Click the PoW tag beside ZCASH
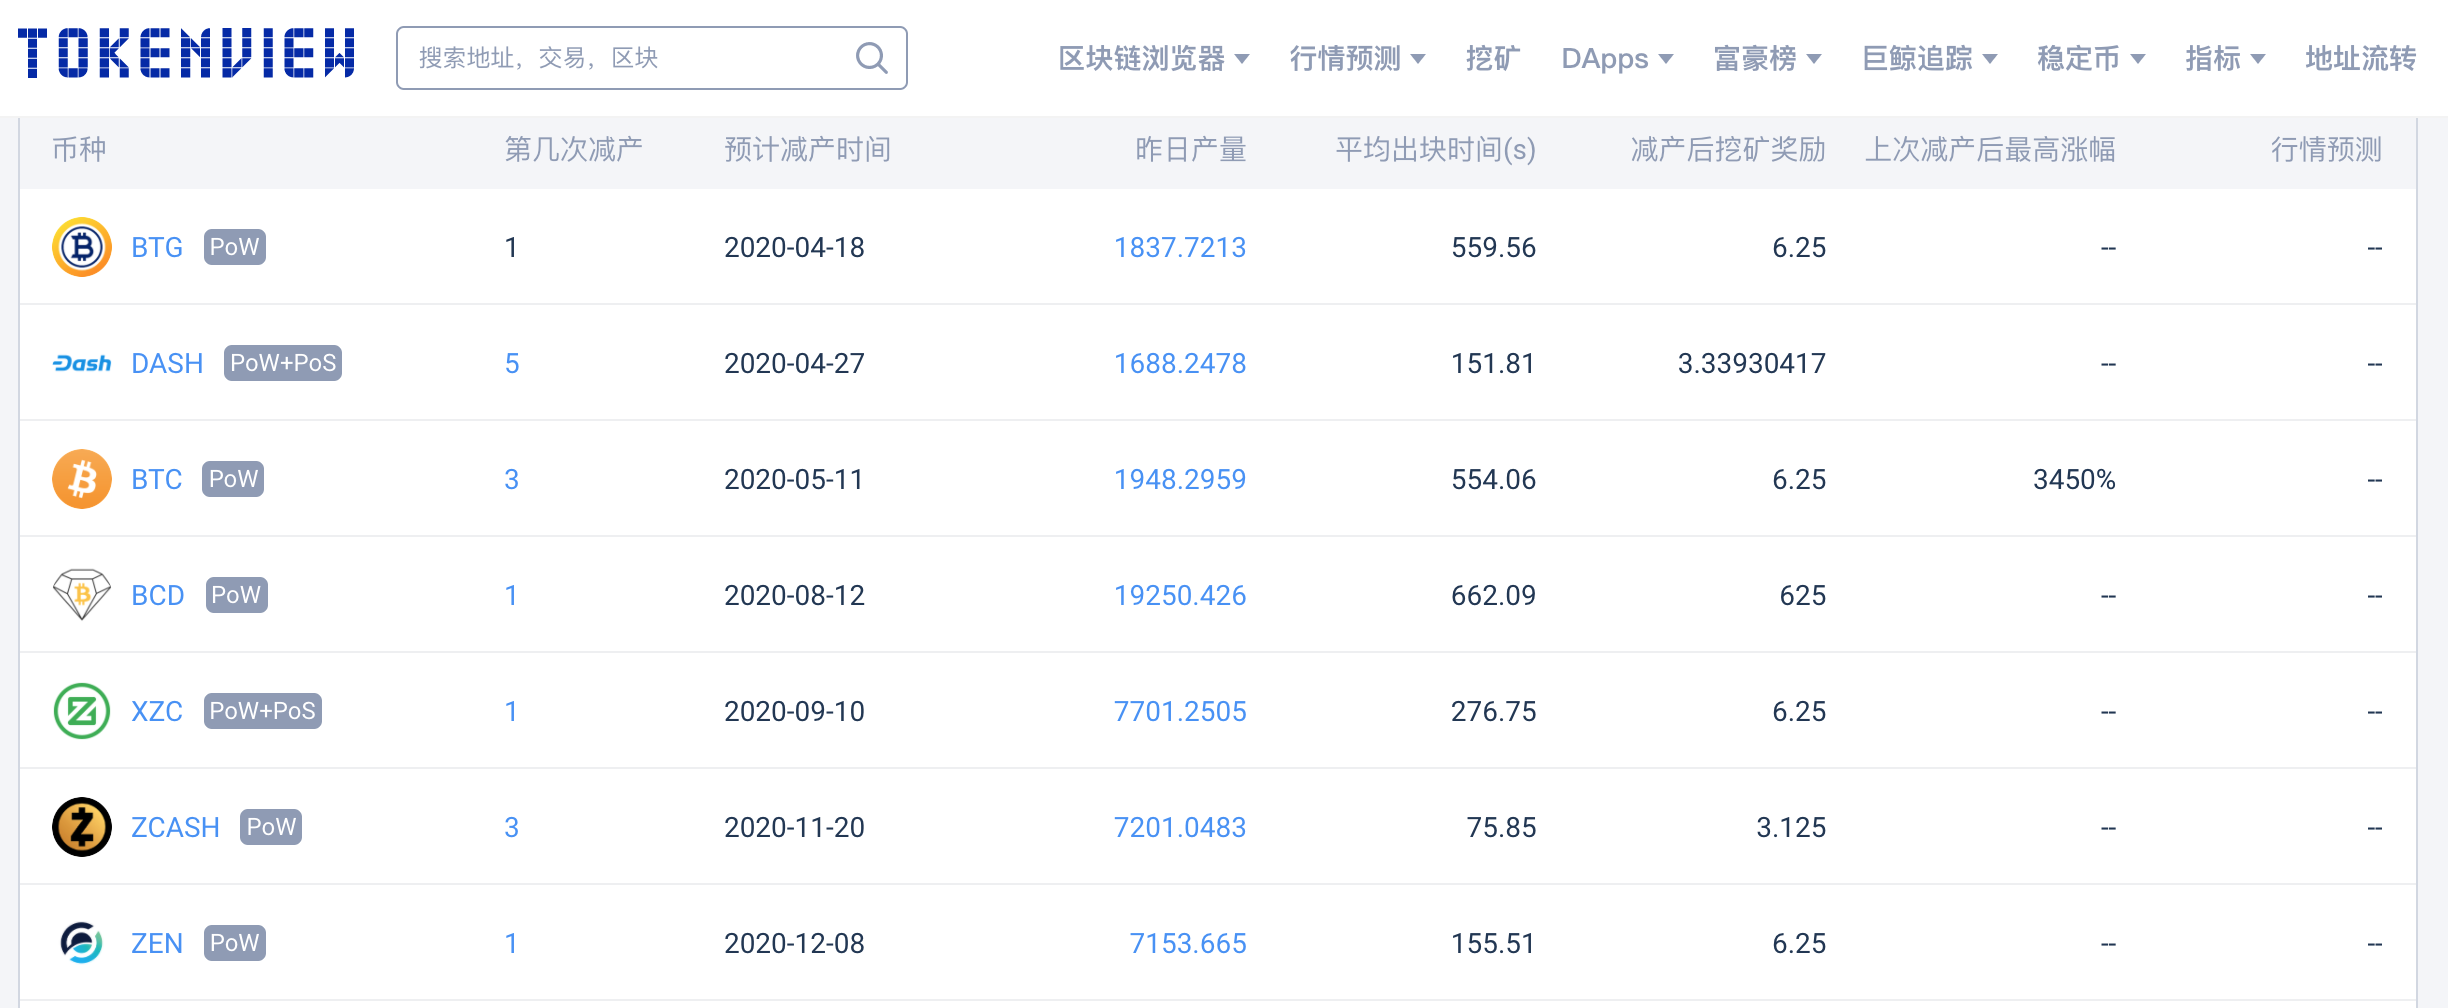2448x1008 pixels. 271,827
